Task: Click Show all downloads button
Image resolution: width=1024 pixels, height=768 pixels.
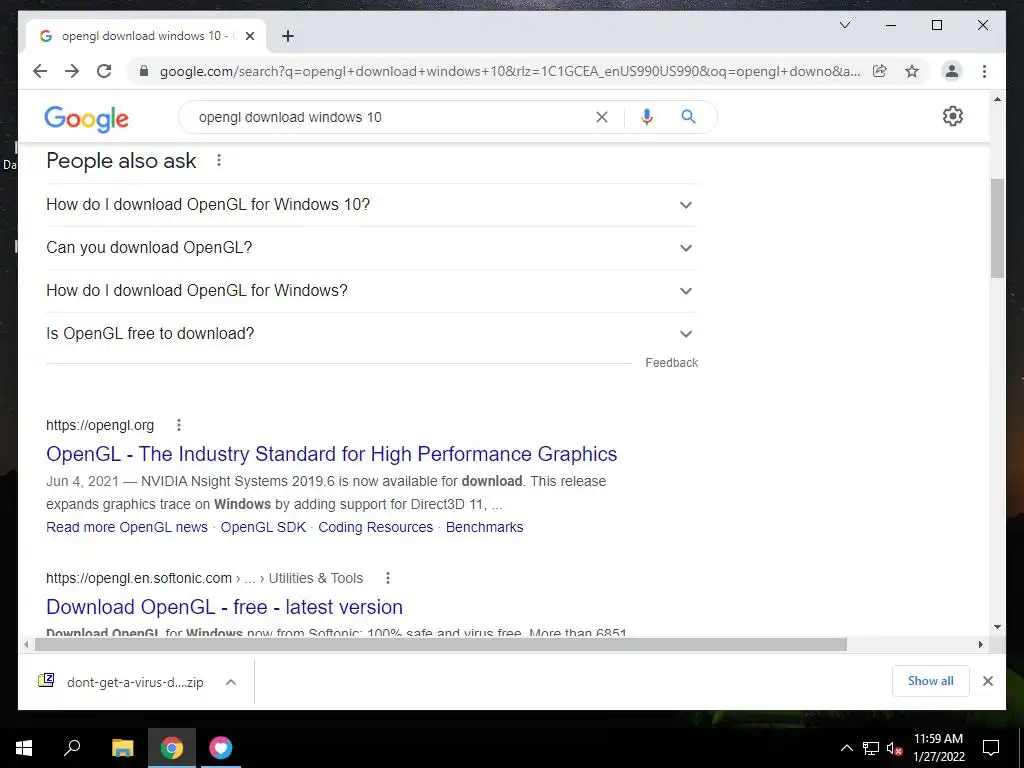Action: pos(930,680)
